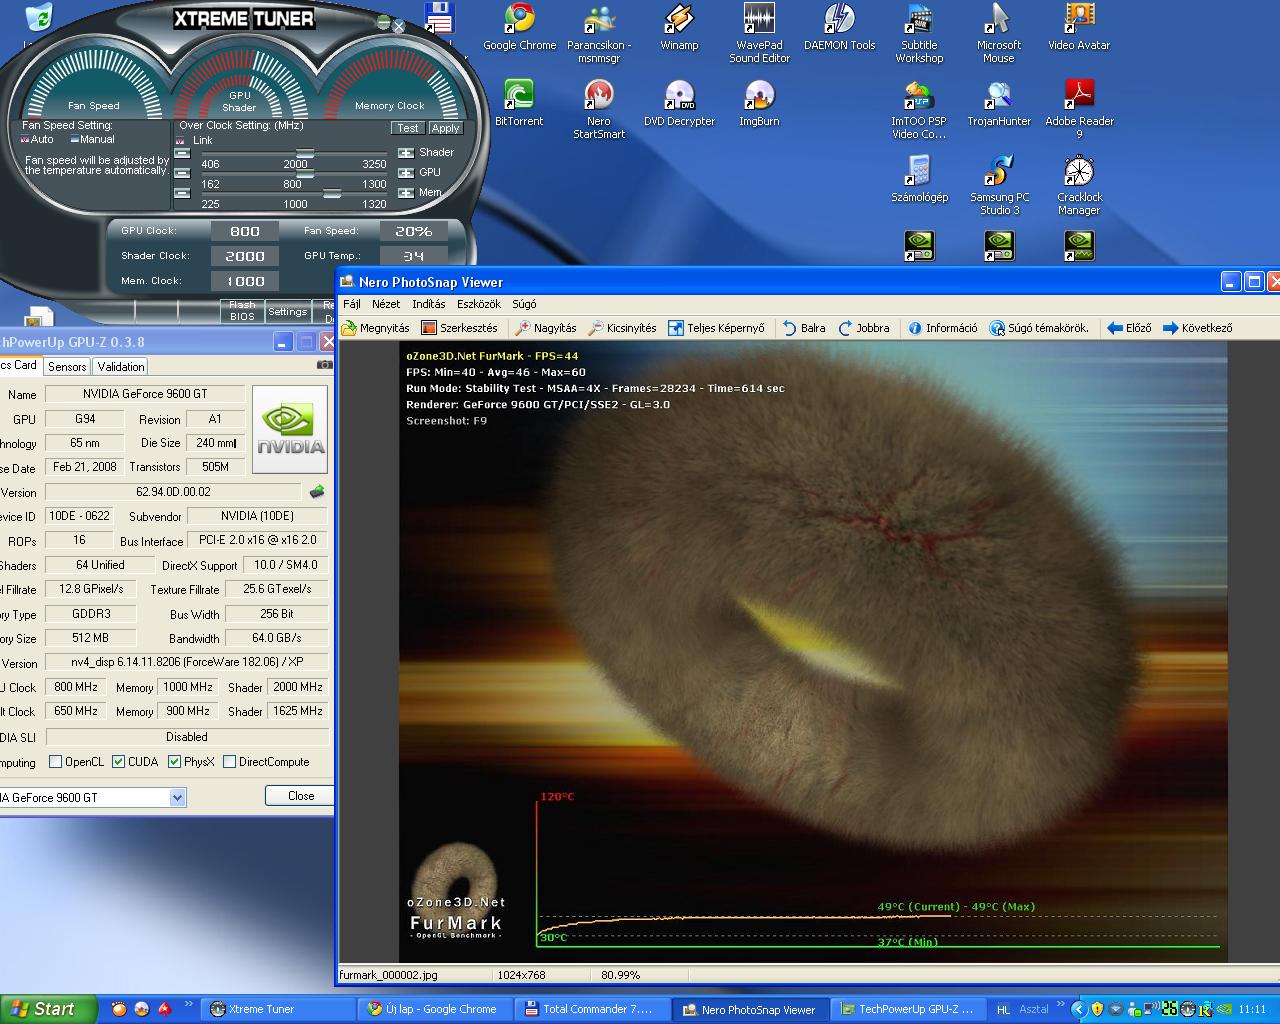Go to next image with Következő
This screenshot has height=1024, width=1280.
tap(1197, 328)
